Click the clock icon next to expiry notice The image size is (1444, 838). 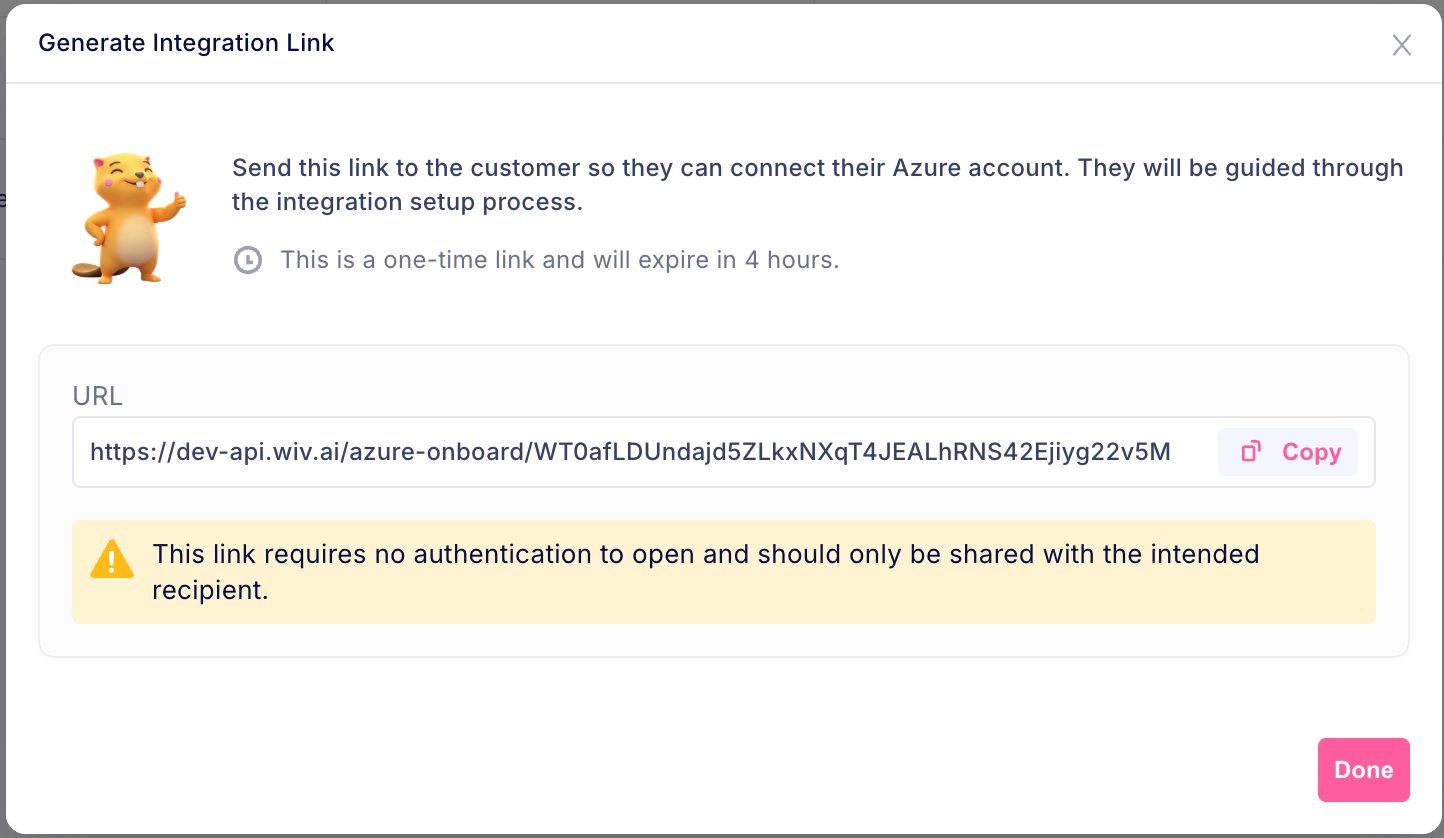248,261
